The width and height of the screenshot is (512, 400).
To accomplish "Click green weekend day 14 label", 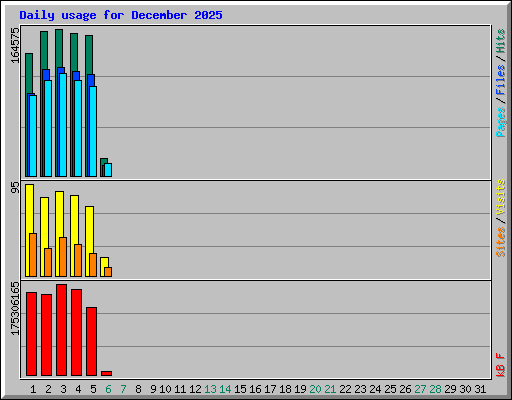I will pyautogui.click(x=225, y=389).
